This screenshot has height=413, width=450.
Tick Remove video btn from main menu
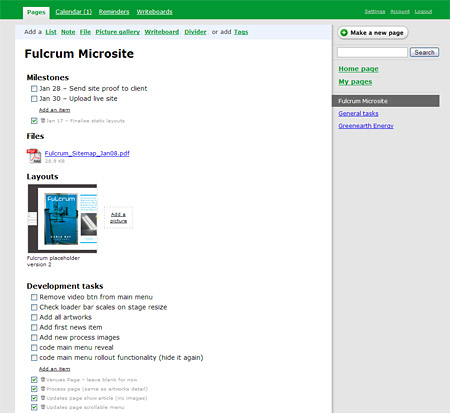point(34,297)
